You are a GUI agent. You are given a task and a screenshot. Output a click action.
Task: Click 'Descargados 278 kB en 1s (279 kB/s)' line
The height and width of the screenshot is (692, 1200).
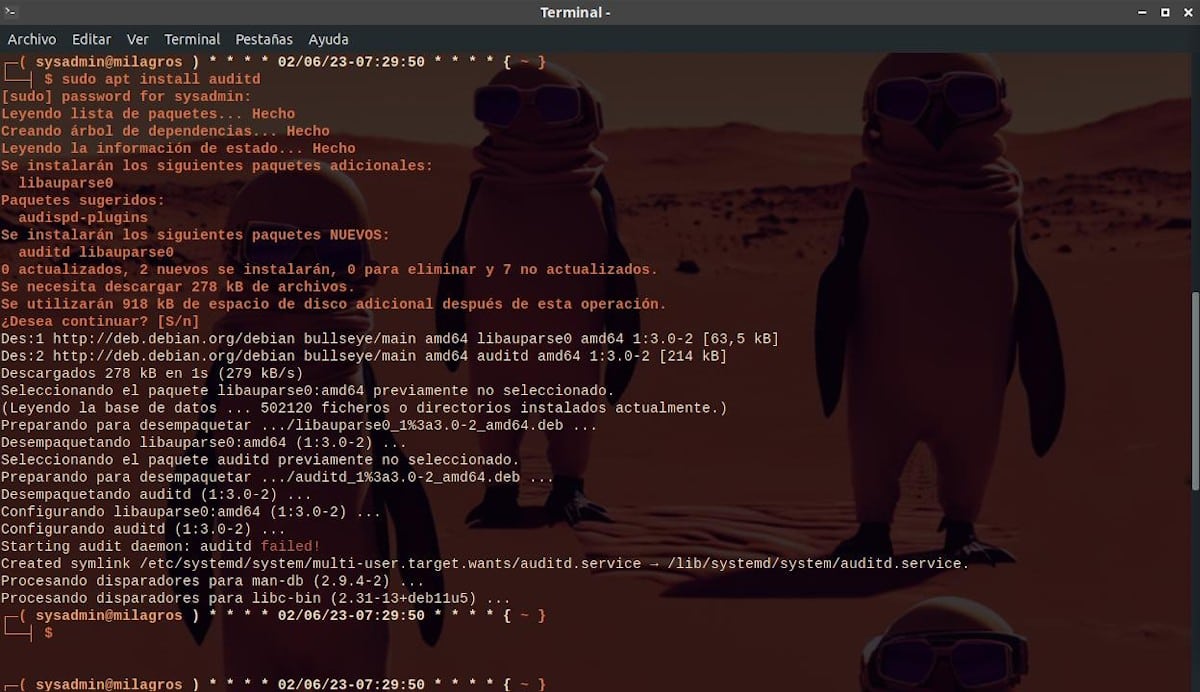(x=152, y=373)
